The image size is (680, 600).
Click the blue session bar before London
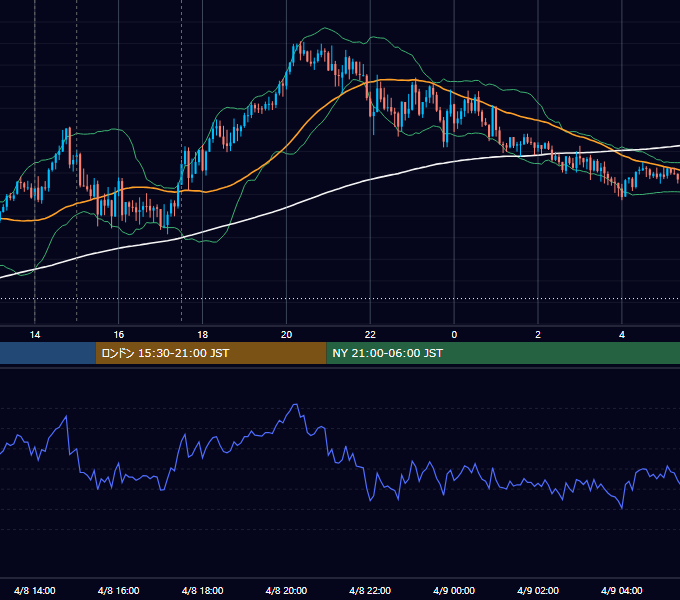click(48, 353)
